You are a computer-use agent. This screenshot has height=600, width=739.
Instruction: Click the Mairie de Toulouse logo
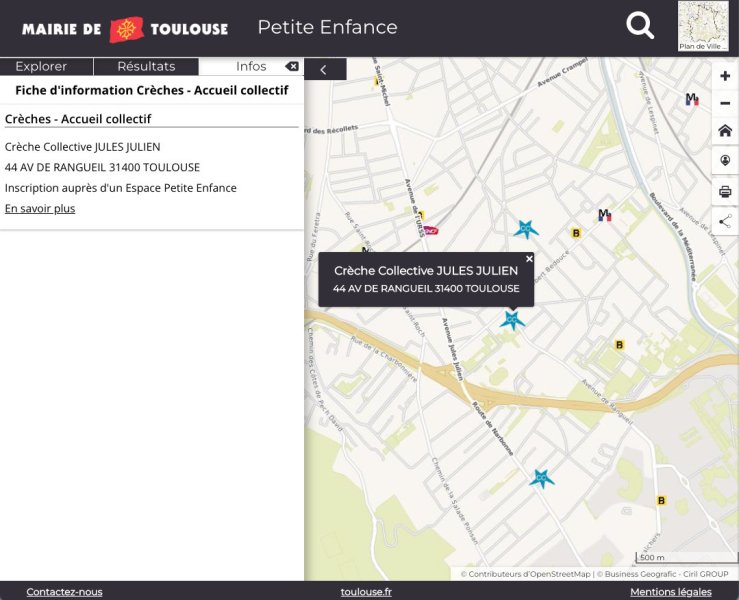click(x=125, y=29)
